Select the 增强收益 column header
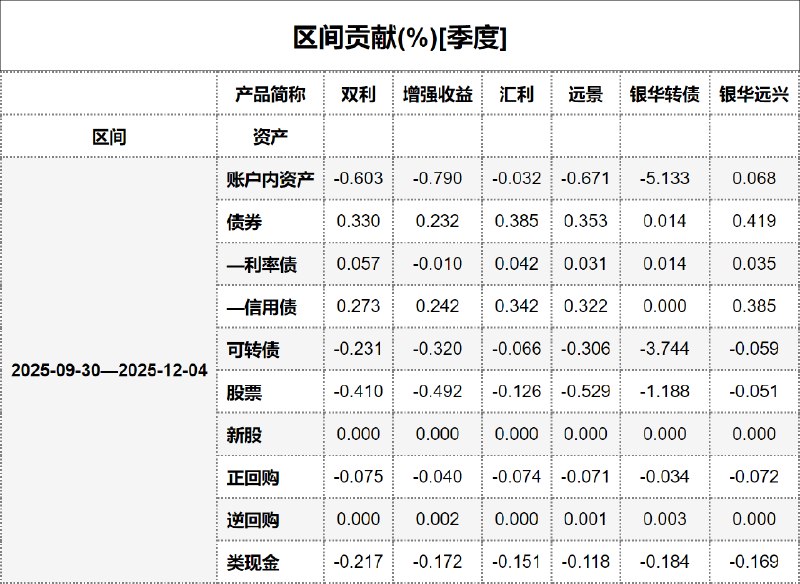The image size is (800, 584). pyautogui.click(x=437, y=95)
